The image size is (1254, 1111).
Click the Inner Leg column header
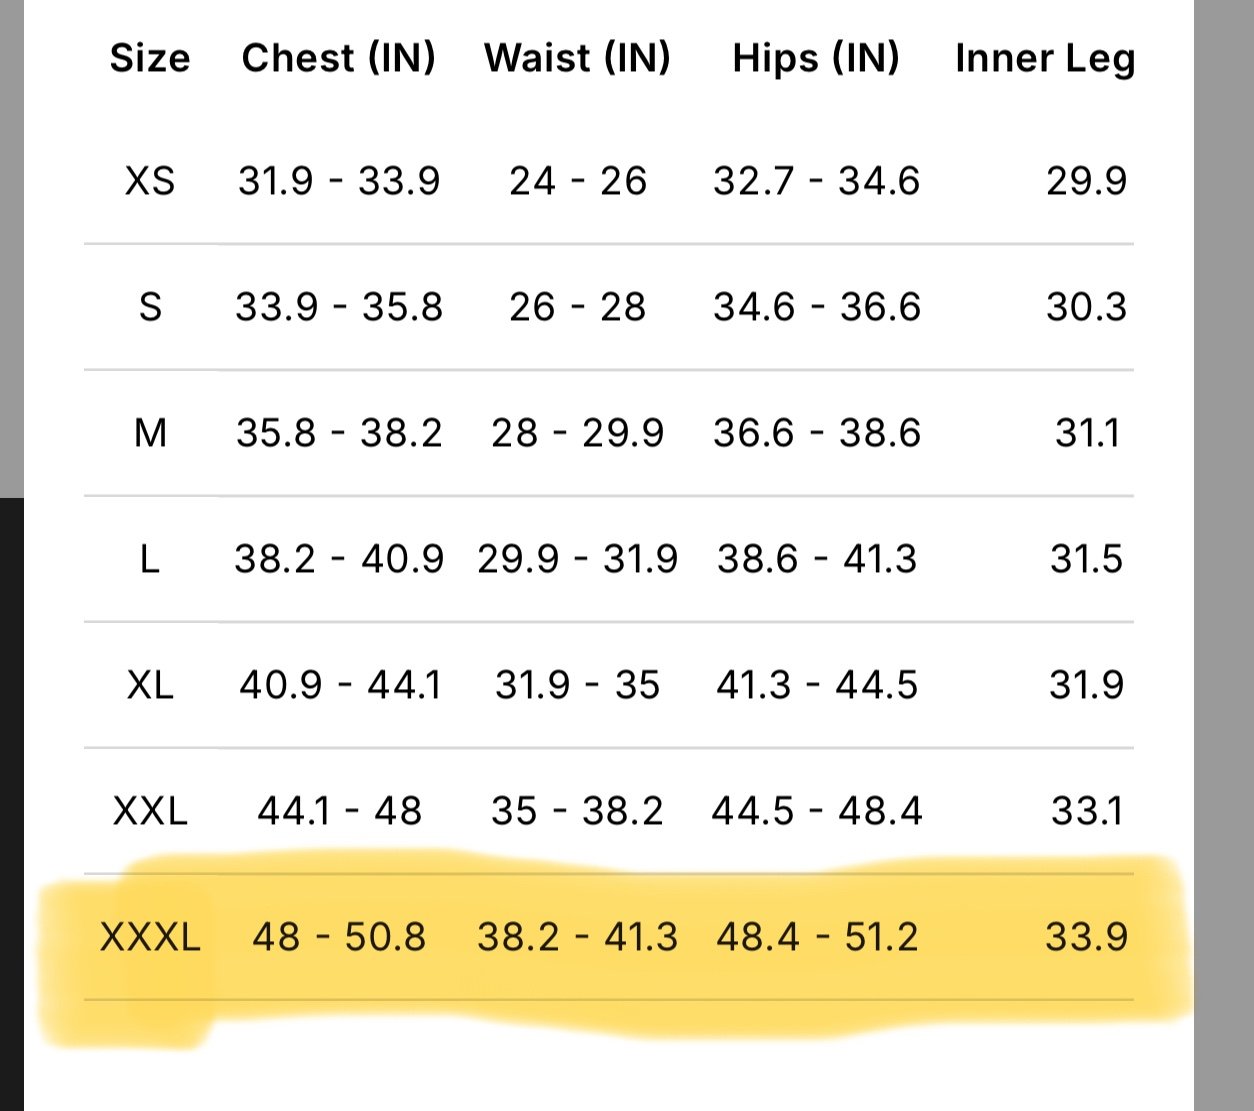[x=1045, y=60]
